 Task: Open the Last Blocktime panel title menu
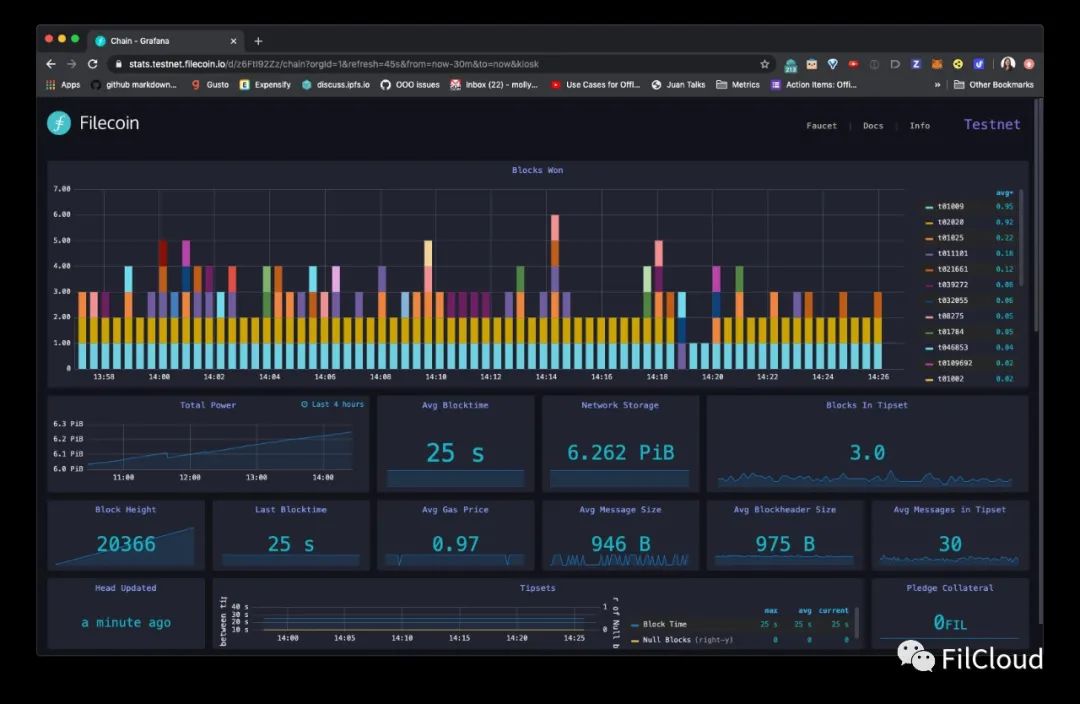tap(291, 510)
